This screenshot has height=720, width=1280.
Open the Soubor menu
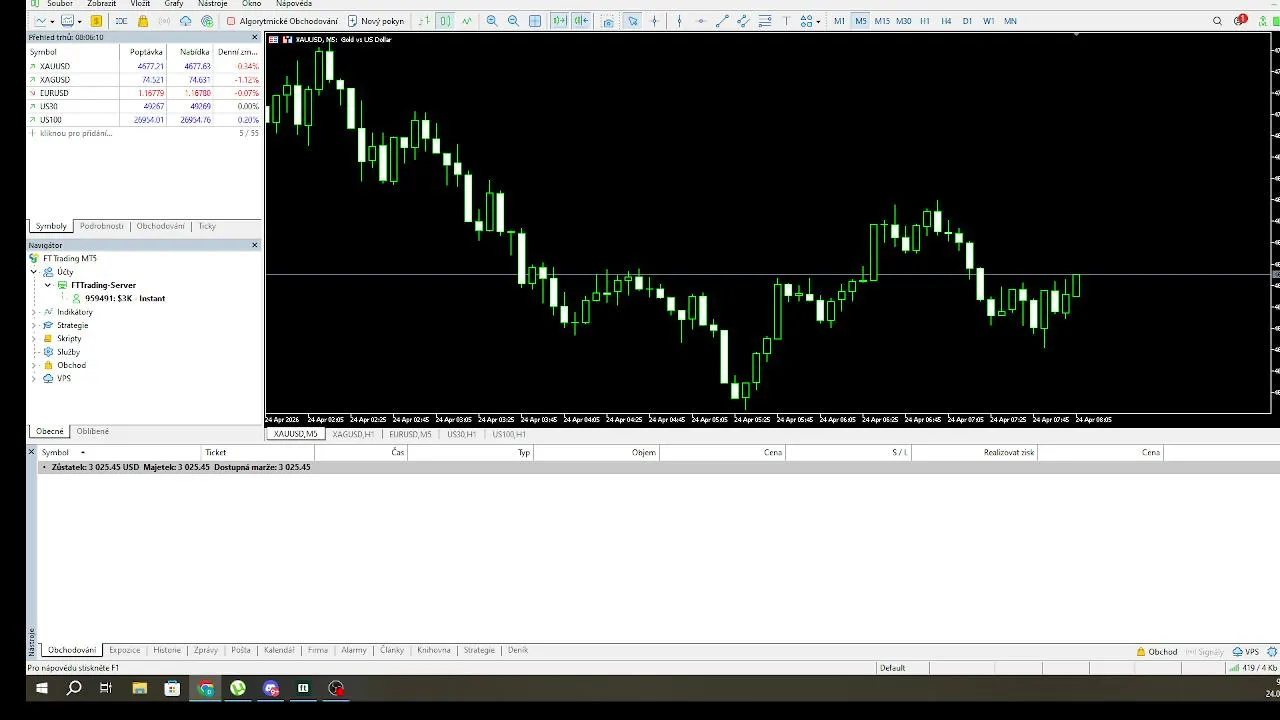tap(60, 4)
